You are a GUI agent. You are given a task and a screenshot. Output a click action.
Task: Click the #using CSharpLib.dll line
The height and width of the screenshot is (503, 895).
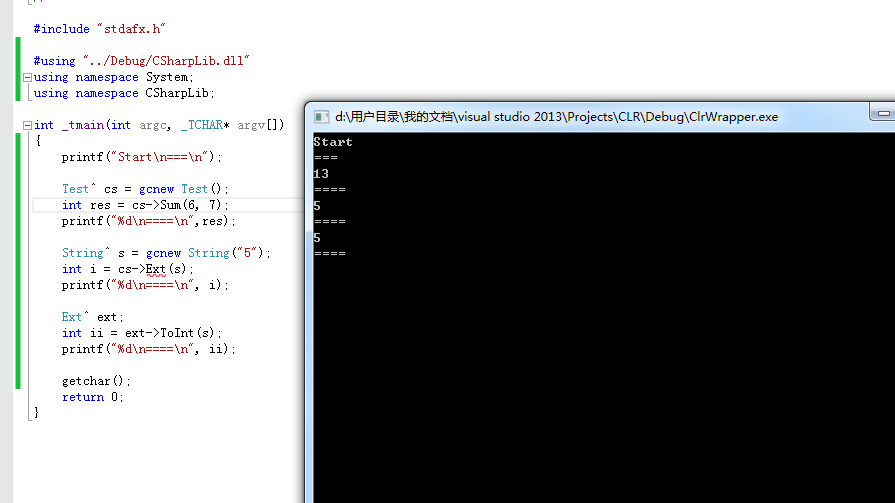point(142,61)
